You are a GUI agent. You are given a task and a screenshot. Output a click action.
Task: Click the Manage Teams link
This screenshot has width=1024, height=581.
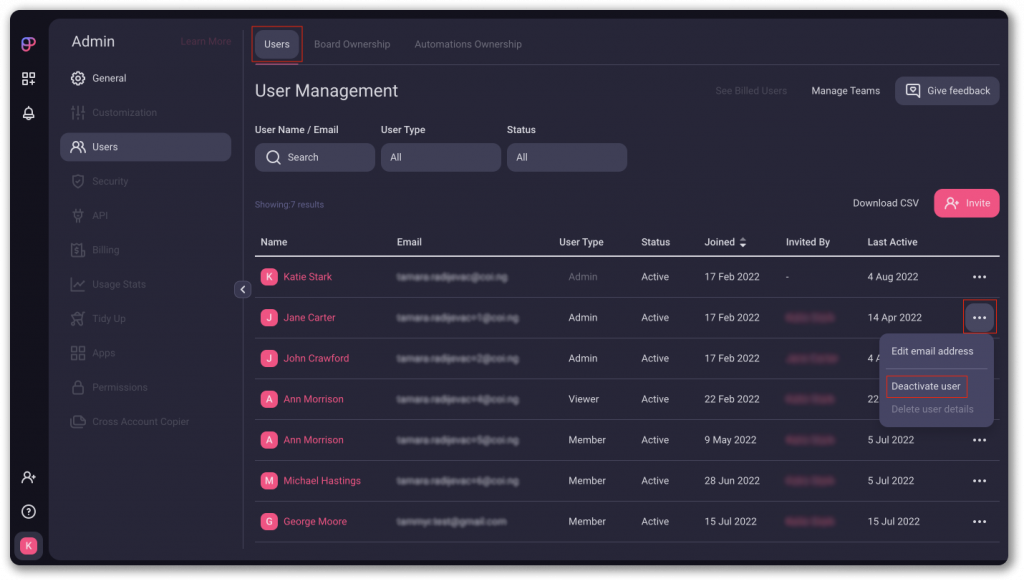pos(845,91)
